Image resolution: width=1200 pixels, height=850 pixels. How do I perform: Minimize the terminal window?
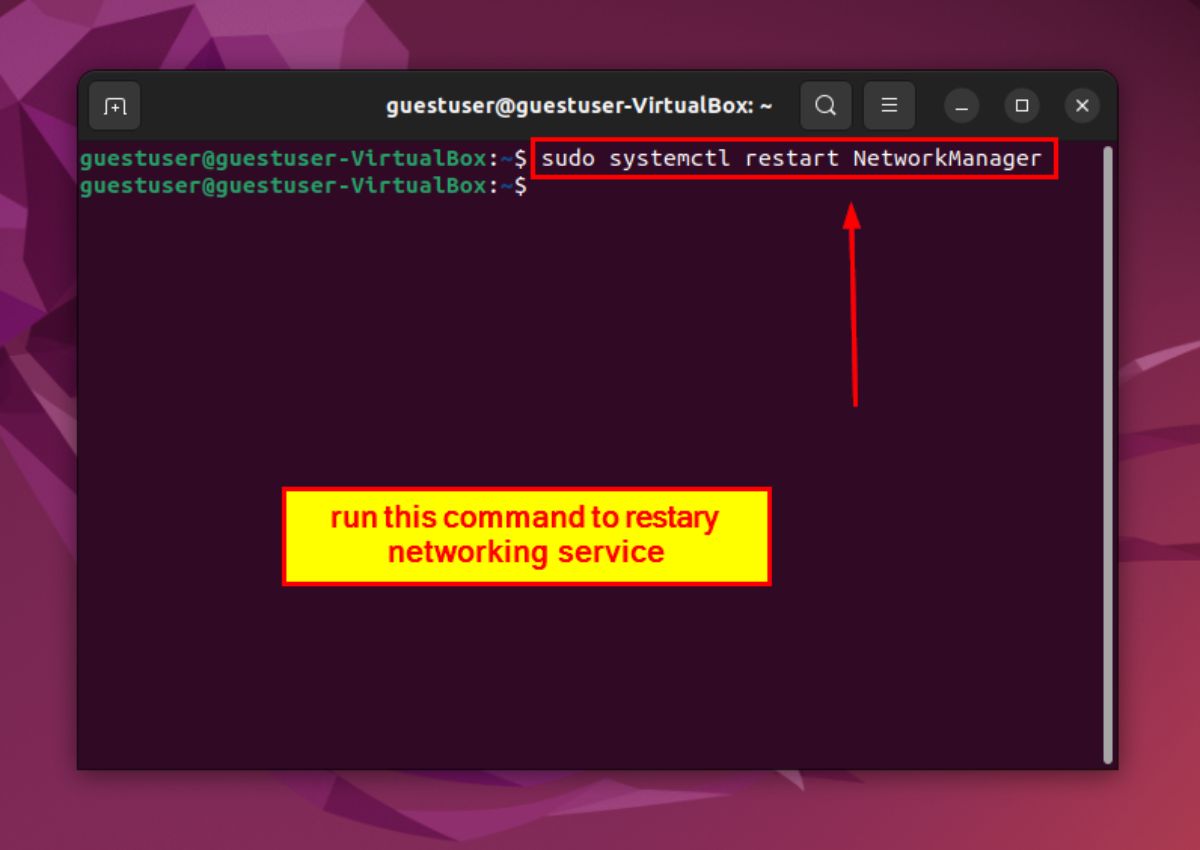(x=962, y=106)
